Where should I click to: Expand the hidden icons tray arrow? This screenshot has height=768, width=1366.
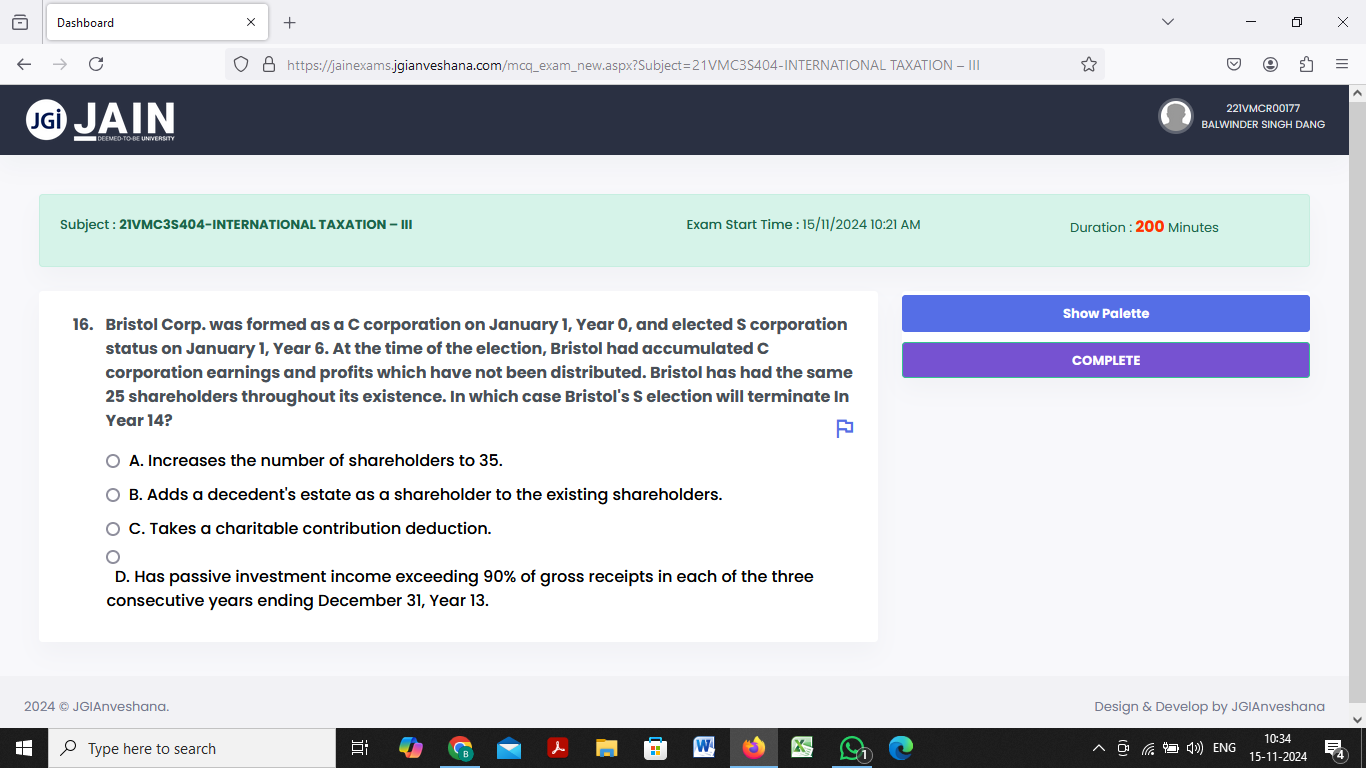click(x=1097, y=747)
